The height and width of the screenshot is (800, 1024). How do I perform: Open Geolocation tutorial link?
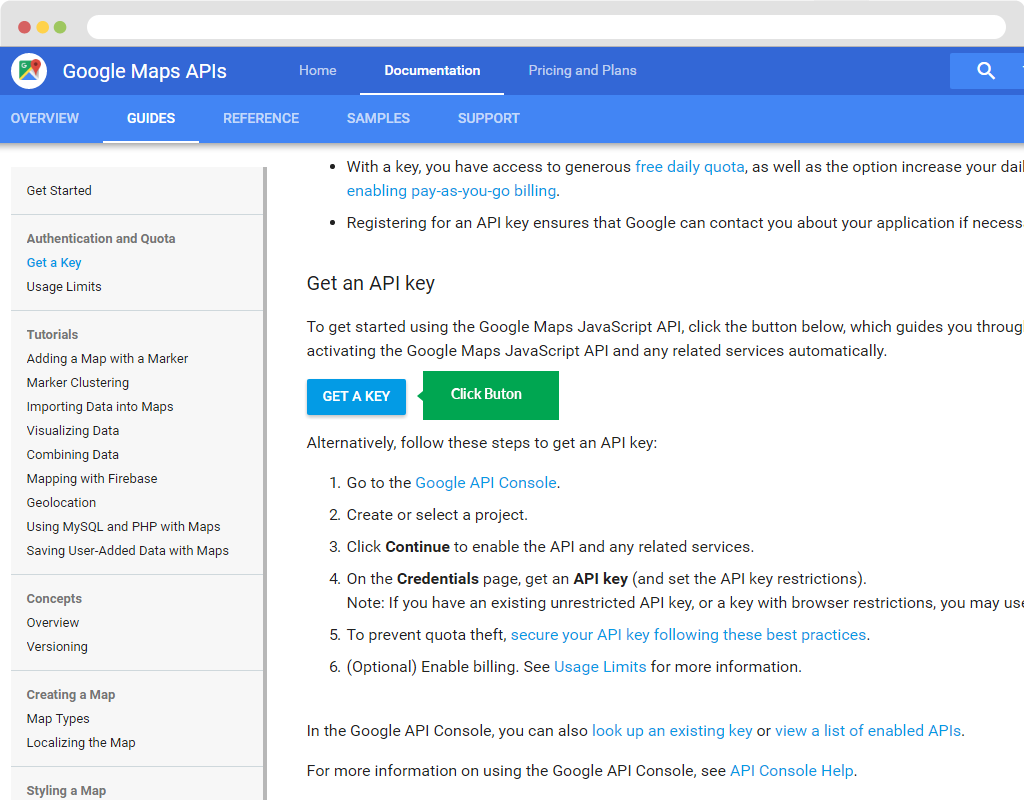[x=61, y=503]
